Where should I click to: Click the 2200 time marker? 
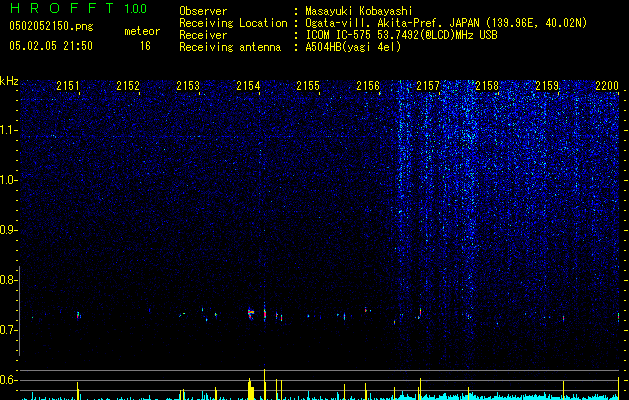607,85
